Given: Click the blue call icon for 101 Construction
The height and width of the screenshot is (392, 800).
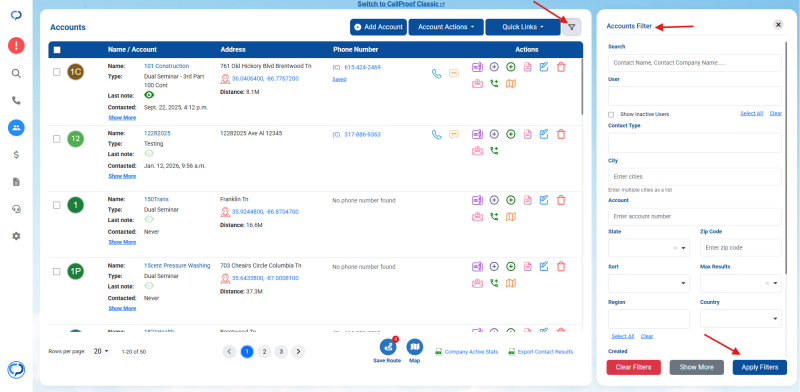Looking at the screenshot, I should coord(436,74).
